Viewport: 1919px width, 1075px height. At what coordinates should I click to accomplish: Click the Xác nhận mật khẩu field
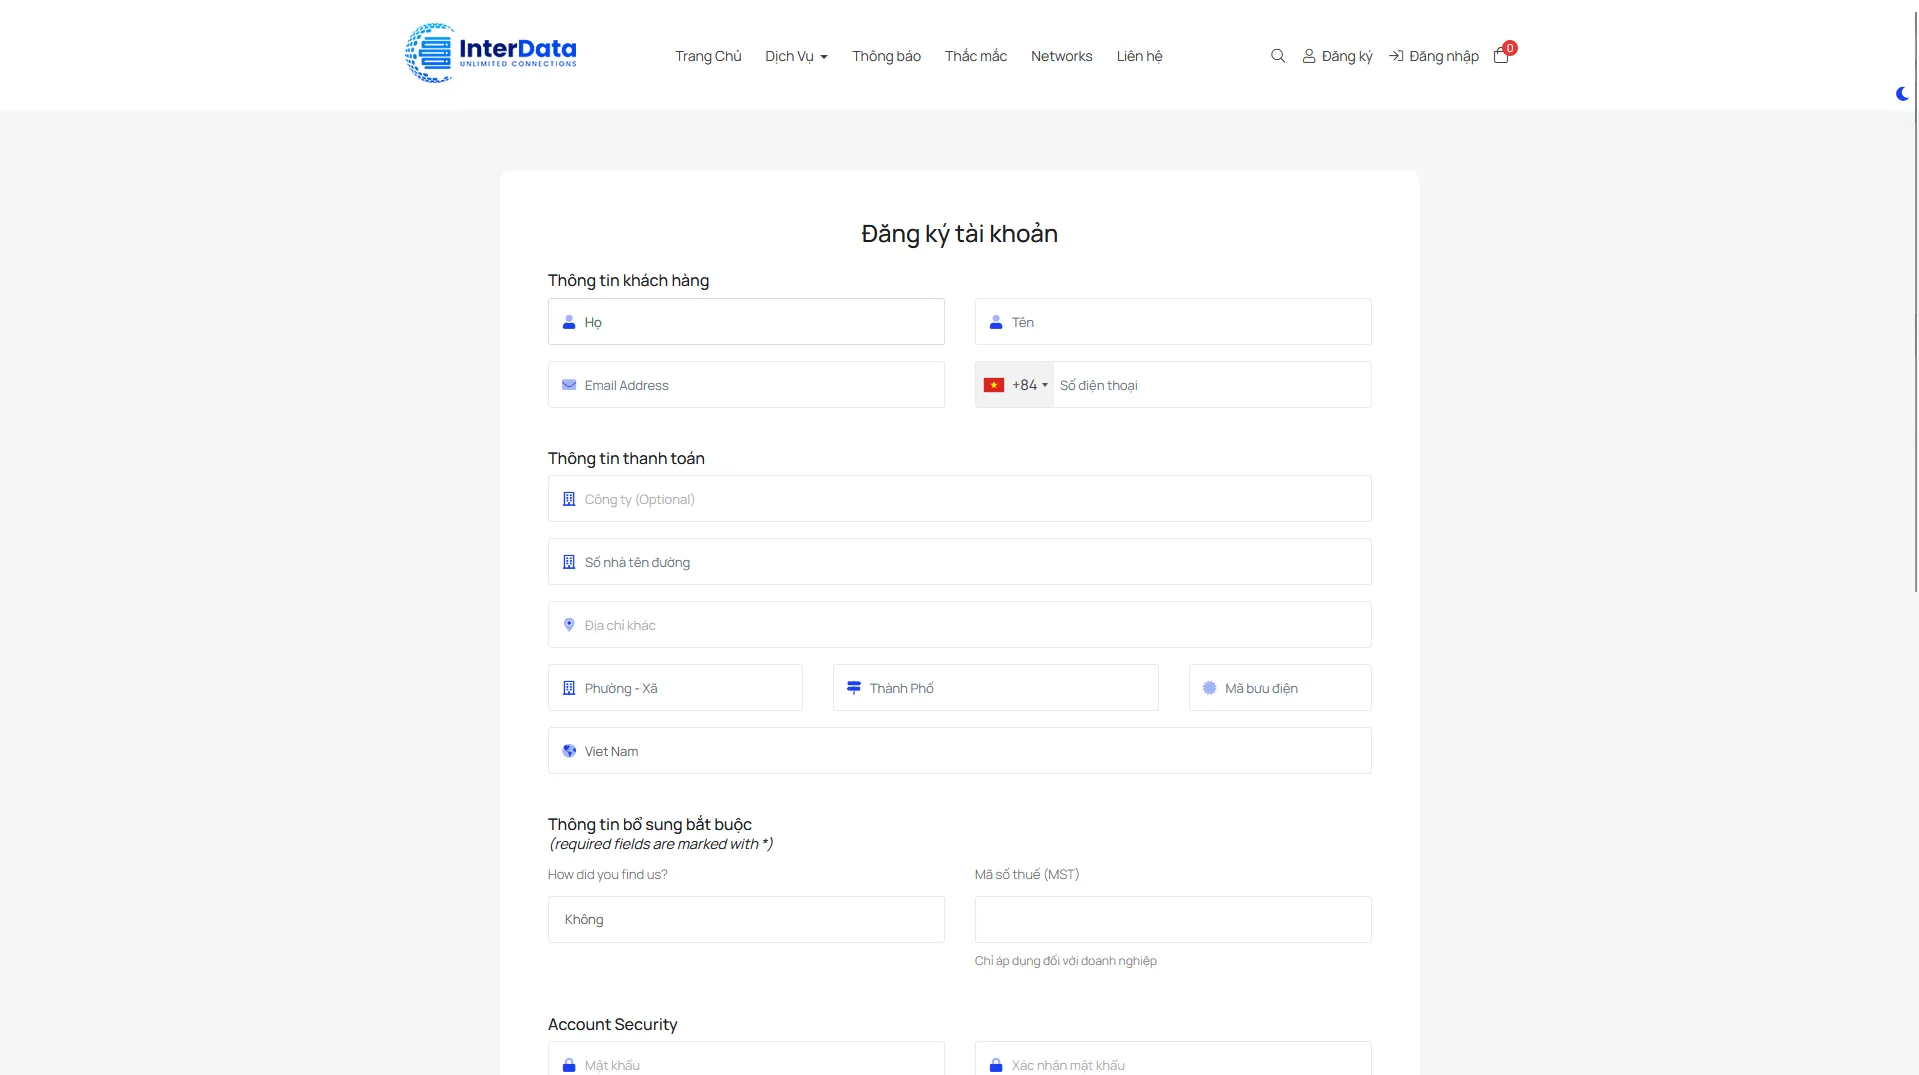coord(1173,1060)
